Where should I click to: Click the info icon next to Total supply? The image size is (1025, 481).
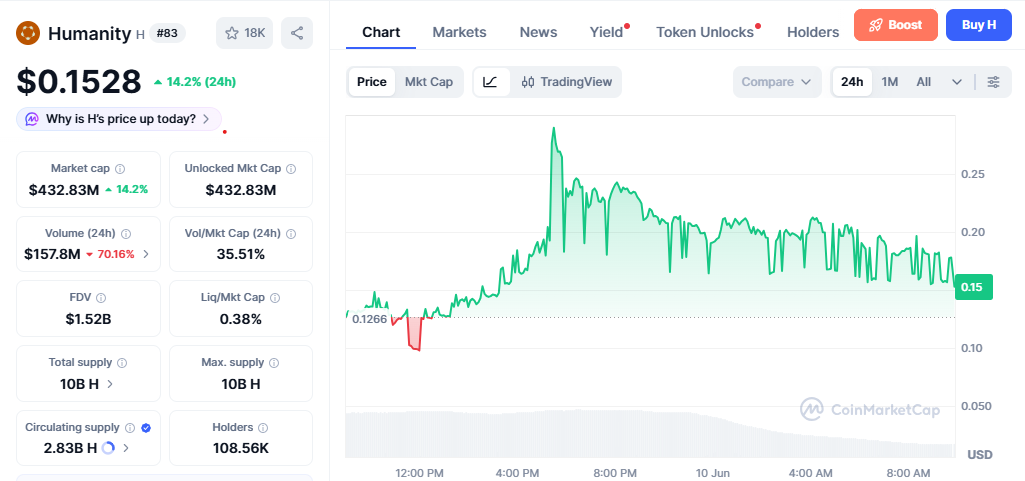[x=122, y=363]
